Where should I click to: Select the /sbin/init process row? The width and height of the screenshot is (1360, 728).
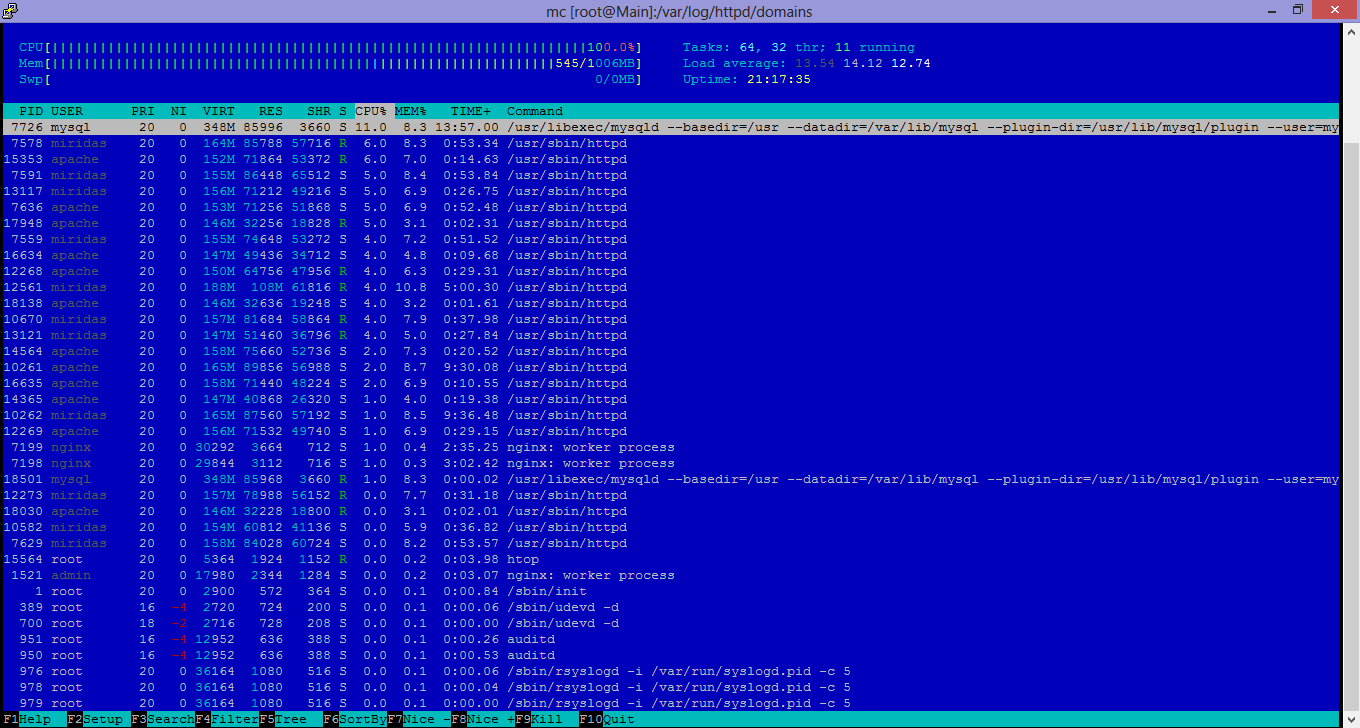pyautogui.click(x=670, y=591)
